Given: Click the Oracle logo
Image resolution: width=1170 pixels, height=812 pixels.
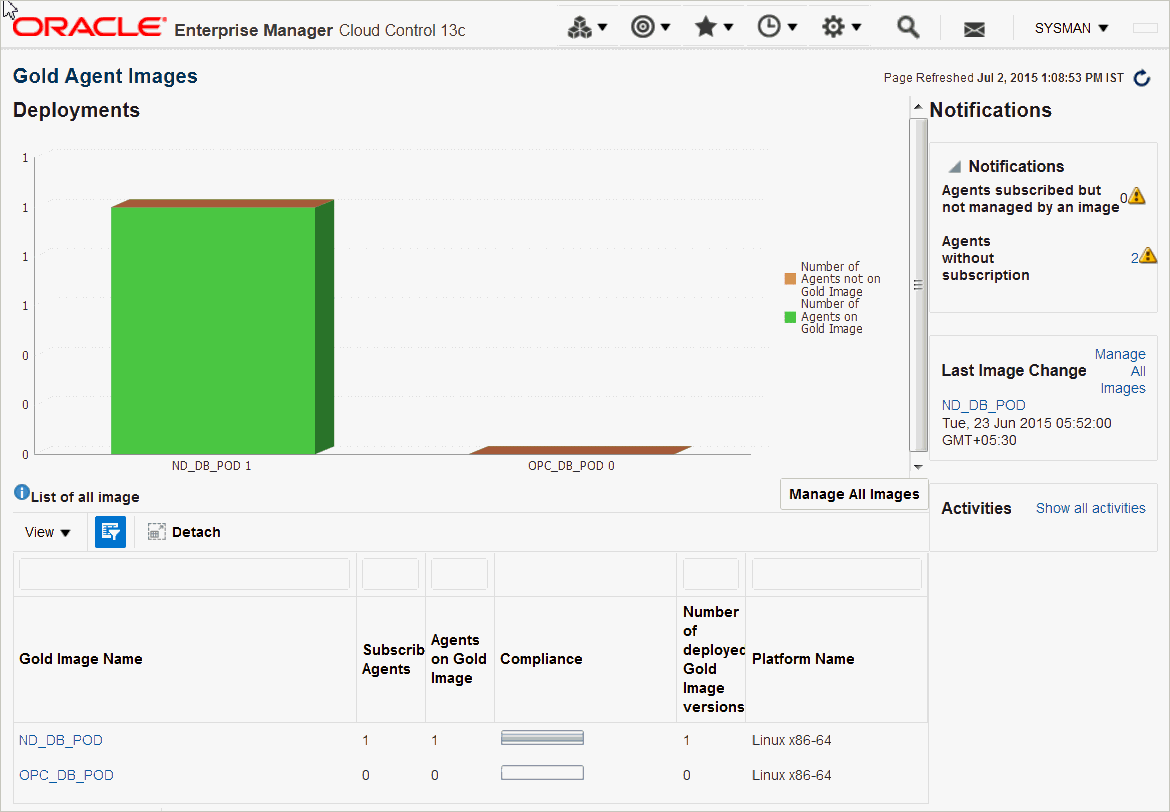Looking at the screenshot, I should 89,28.
